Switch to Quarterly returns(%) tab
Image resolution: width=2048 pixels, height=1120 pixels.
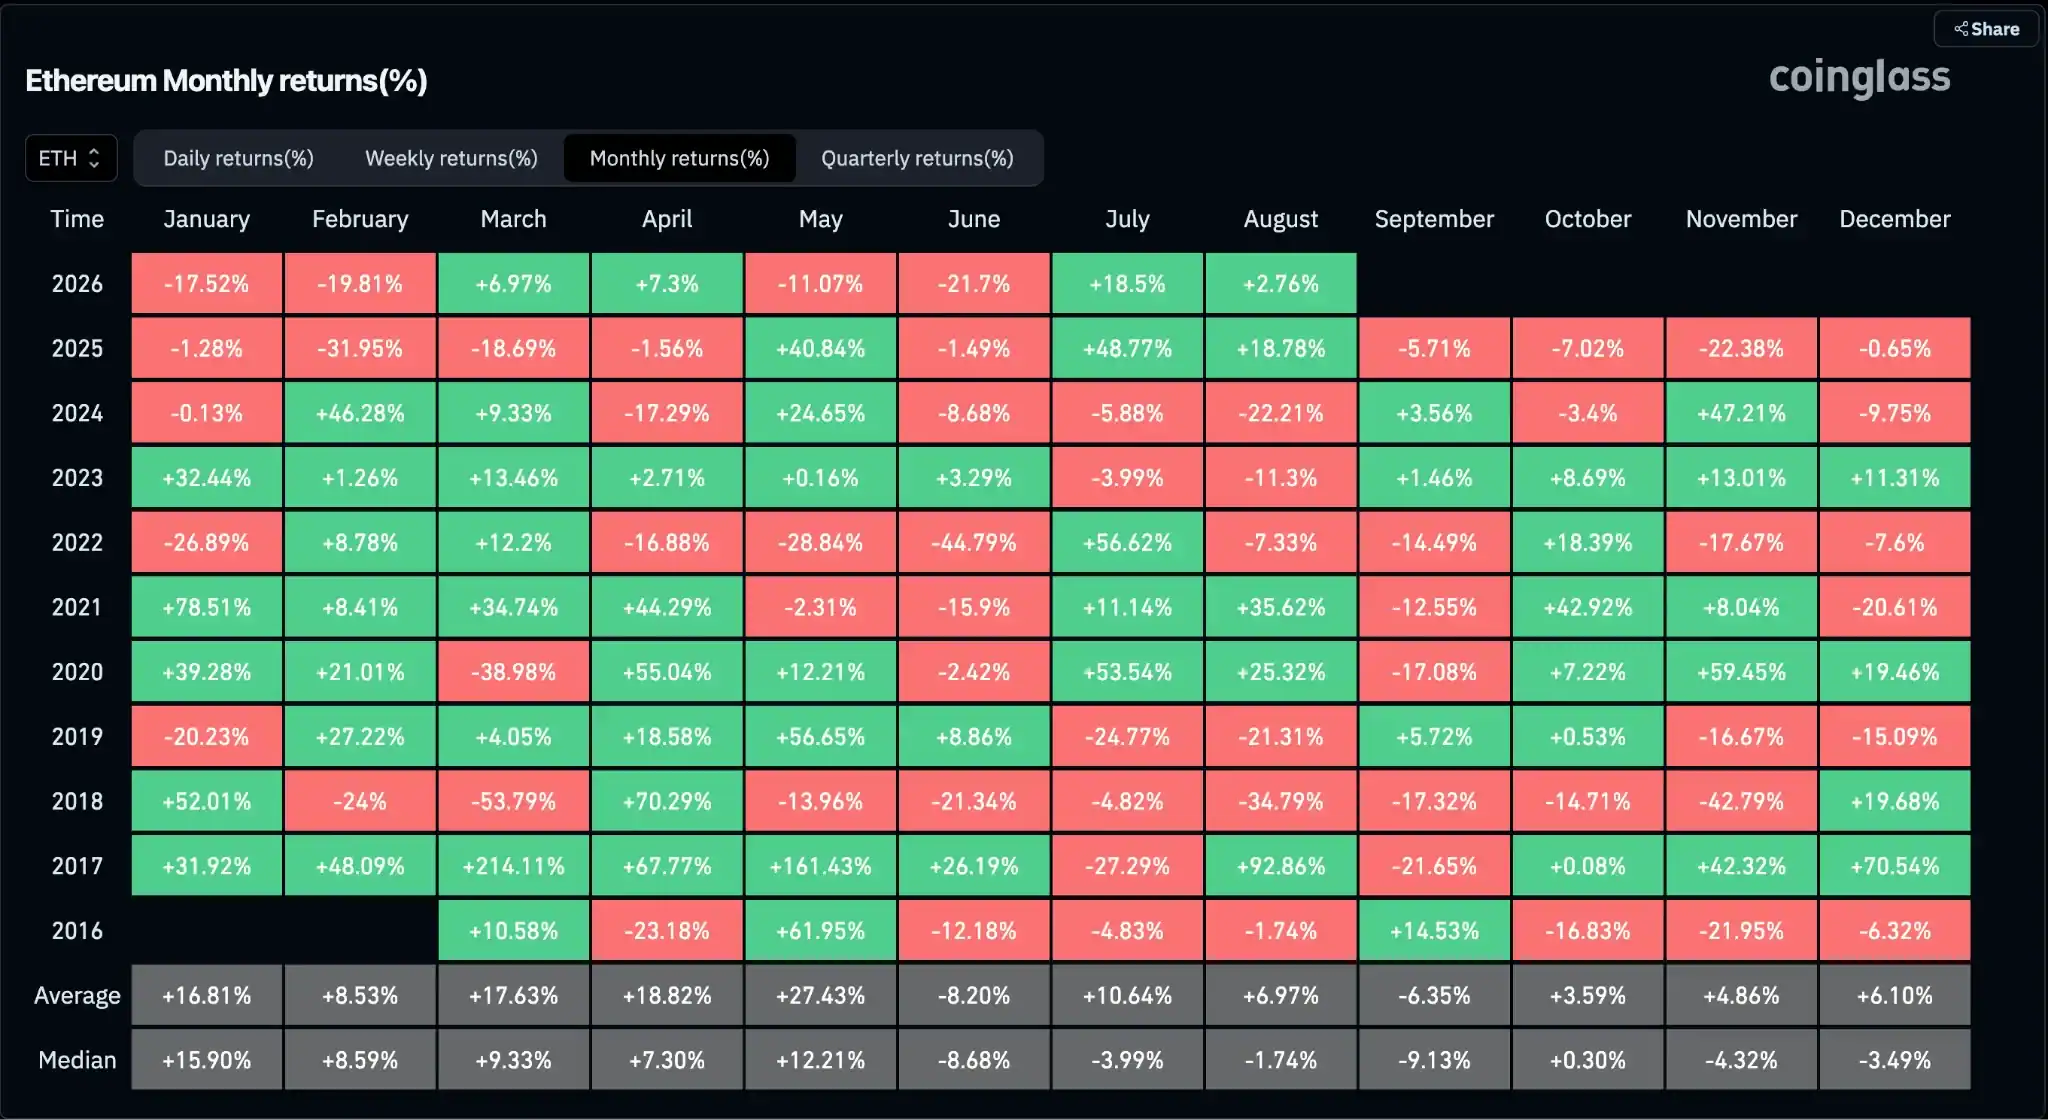point(917,158)
